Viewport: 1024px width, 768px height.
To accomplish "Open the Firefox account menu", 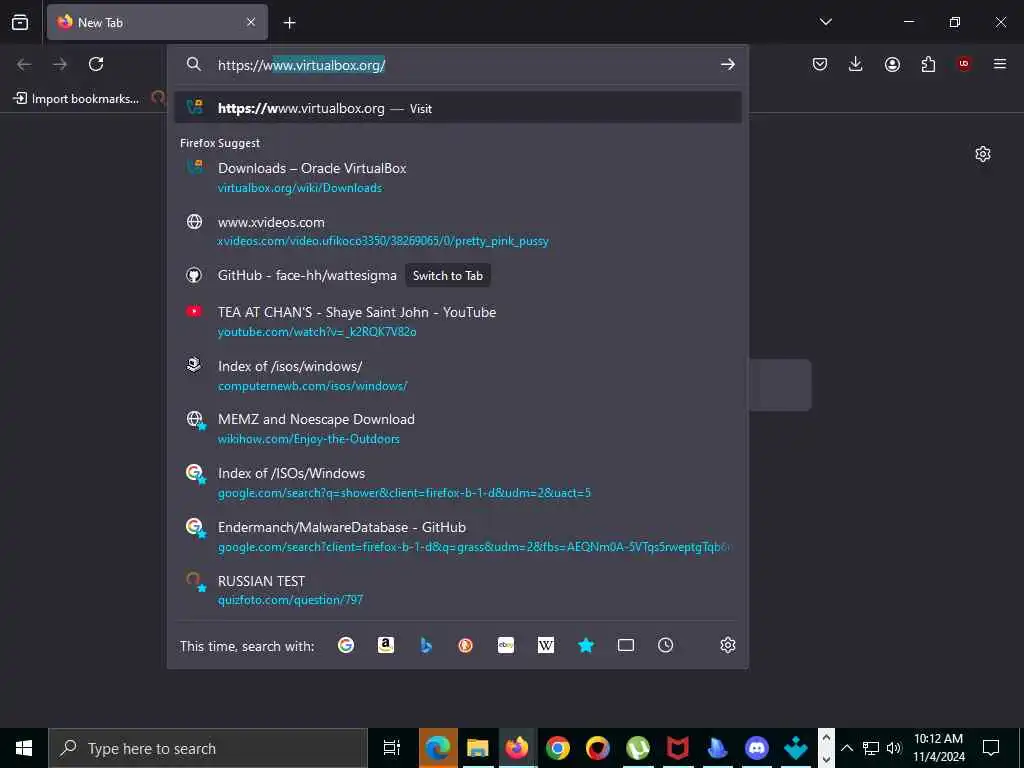I will [892, 64].
